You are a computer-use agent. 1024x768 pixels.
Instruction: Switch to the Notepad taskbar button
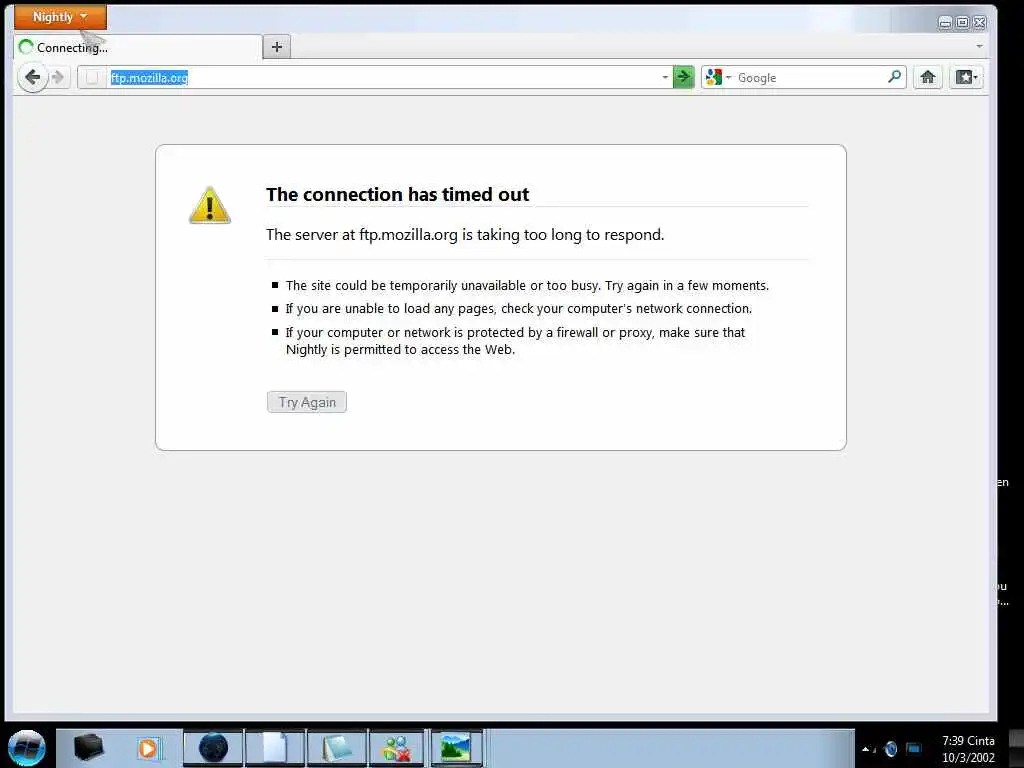337,748
